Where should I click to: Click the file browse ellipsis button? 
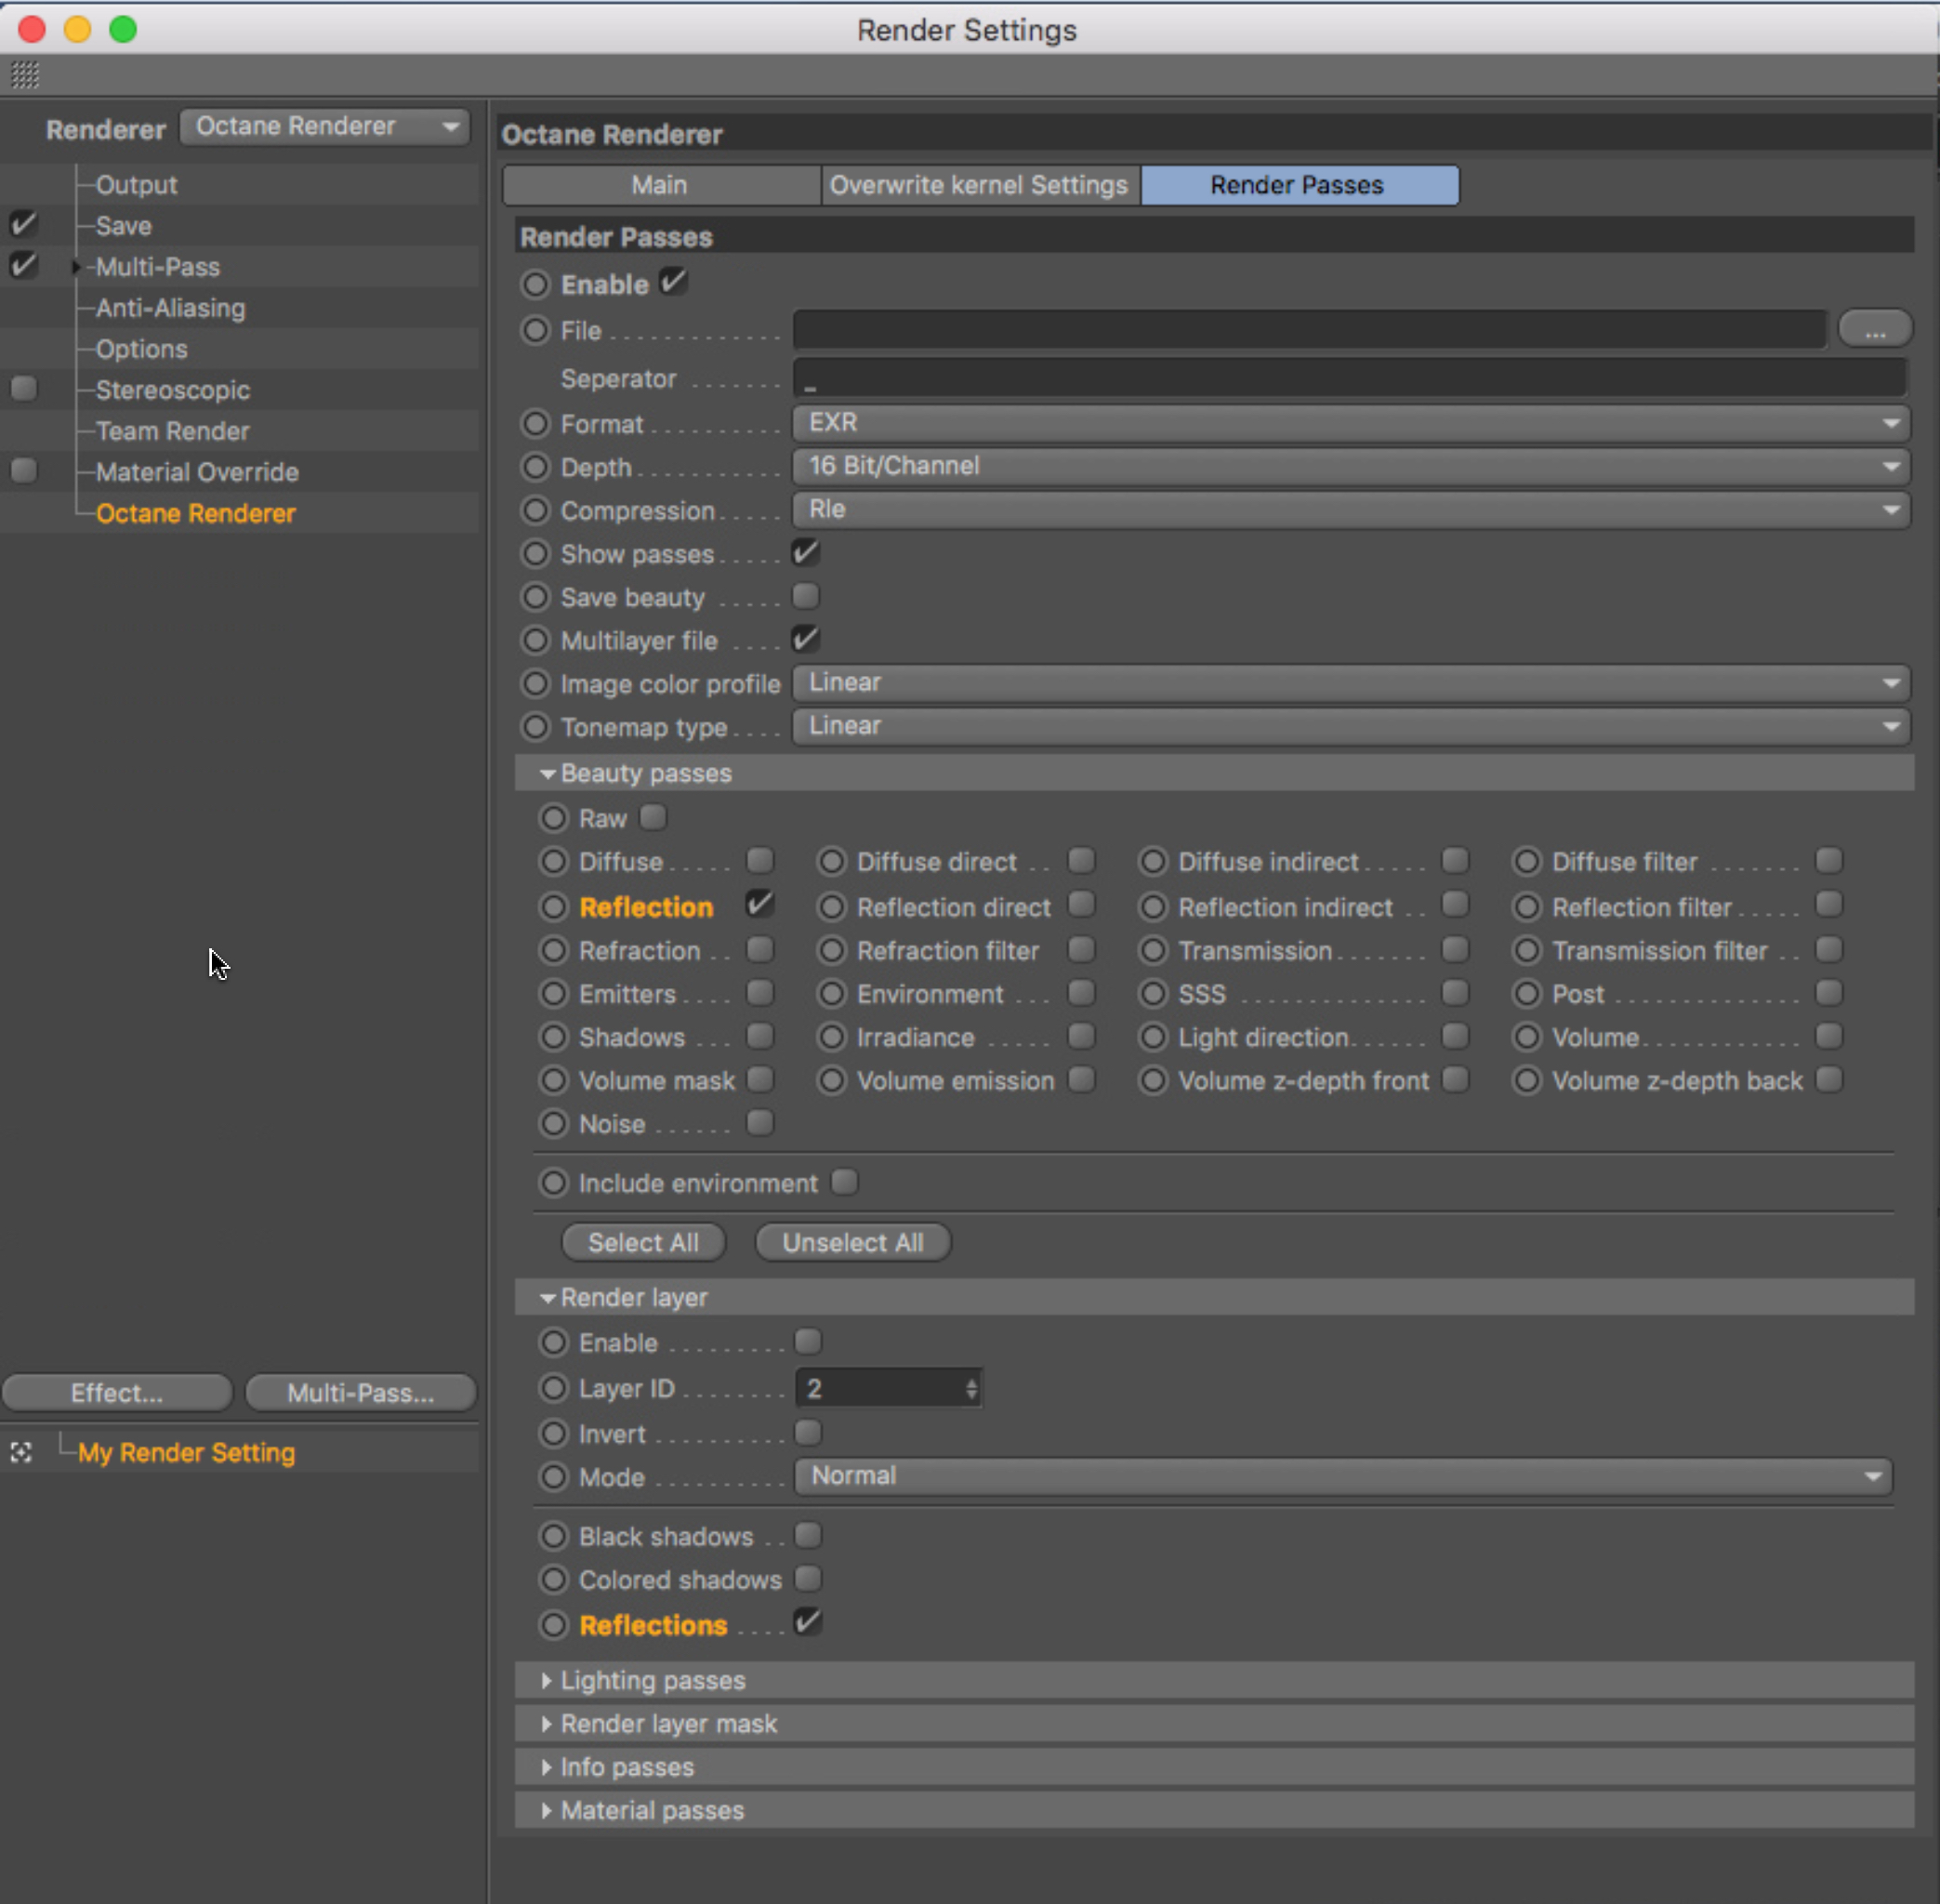coord(1874,329)
